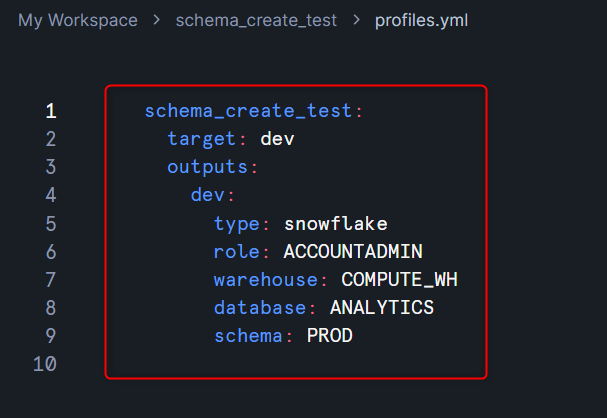Click line number 1 in the gutter
The height and width of the screenshot is (418, 607).
click(x=51, y=111)
